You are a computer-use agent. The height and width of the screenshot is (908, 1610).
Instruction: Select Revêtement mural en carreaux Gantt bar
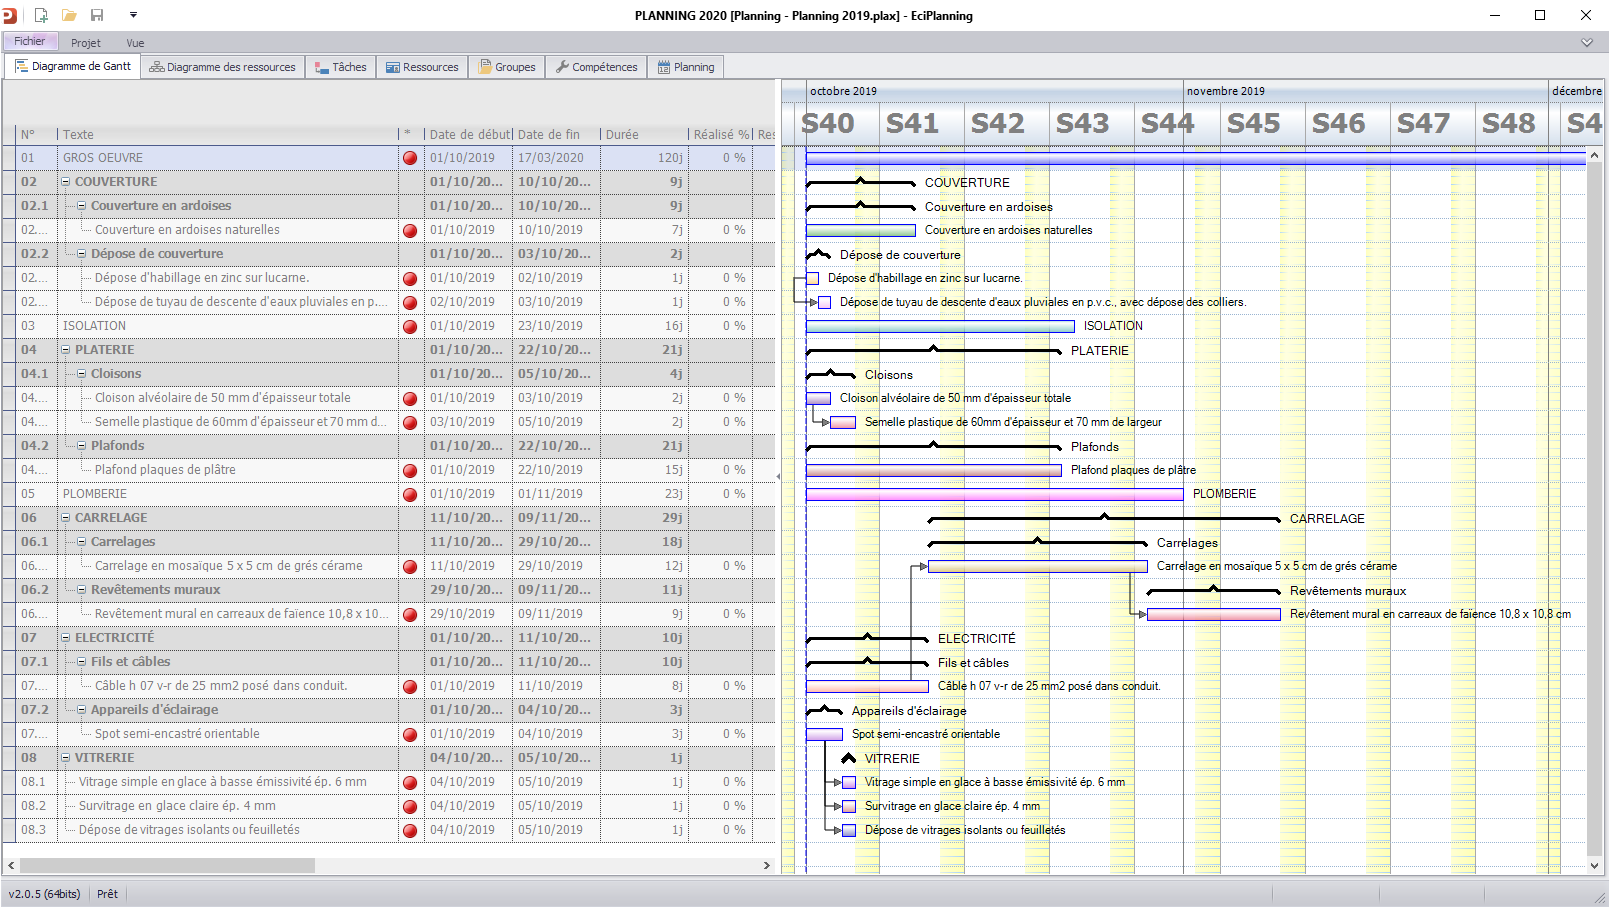coord(1214,614)
